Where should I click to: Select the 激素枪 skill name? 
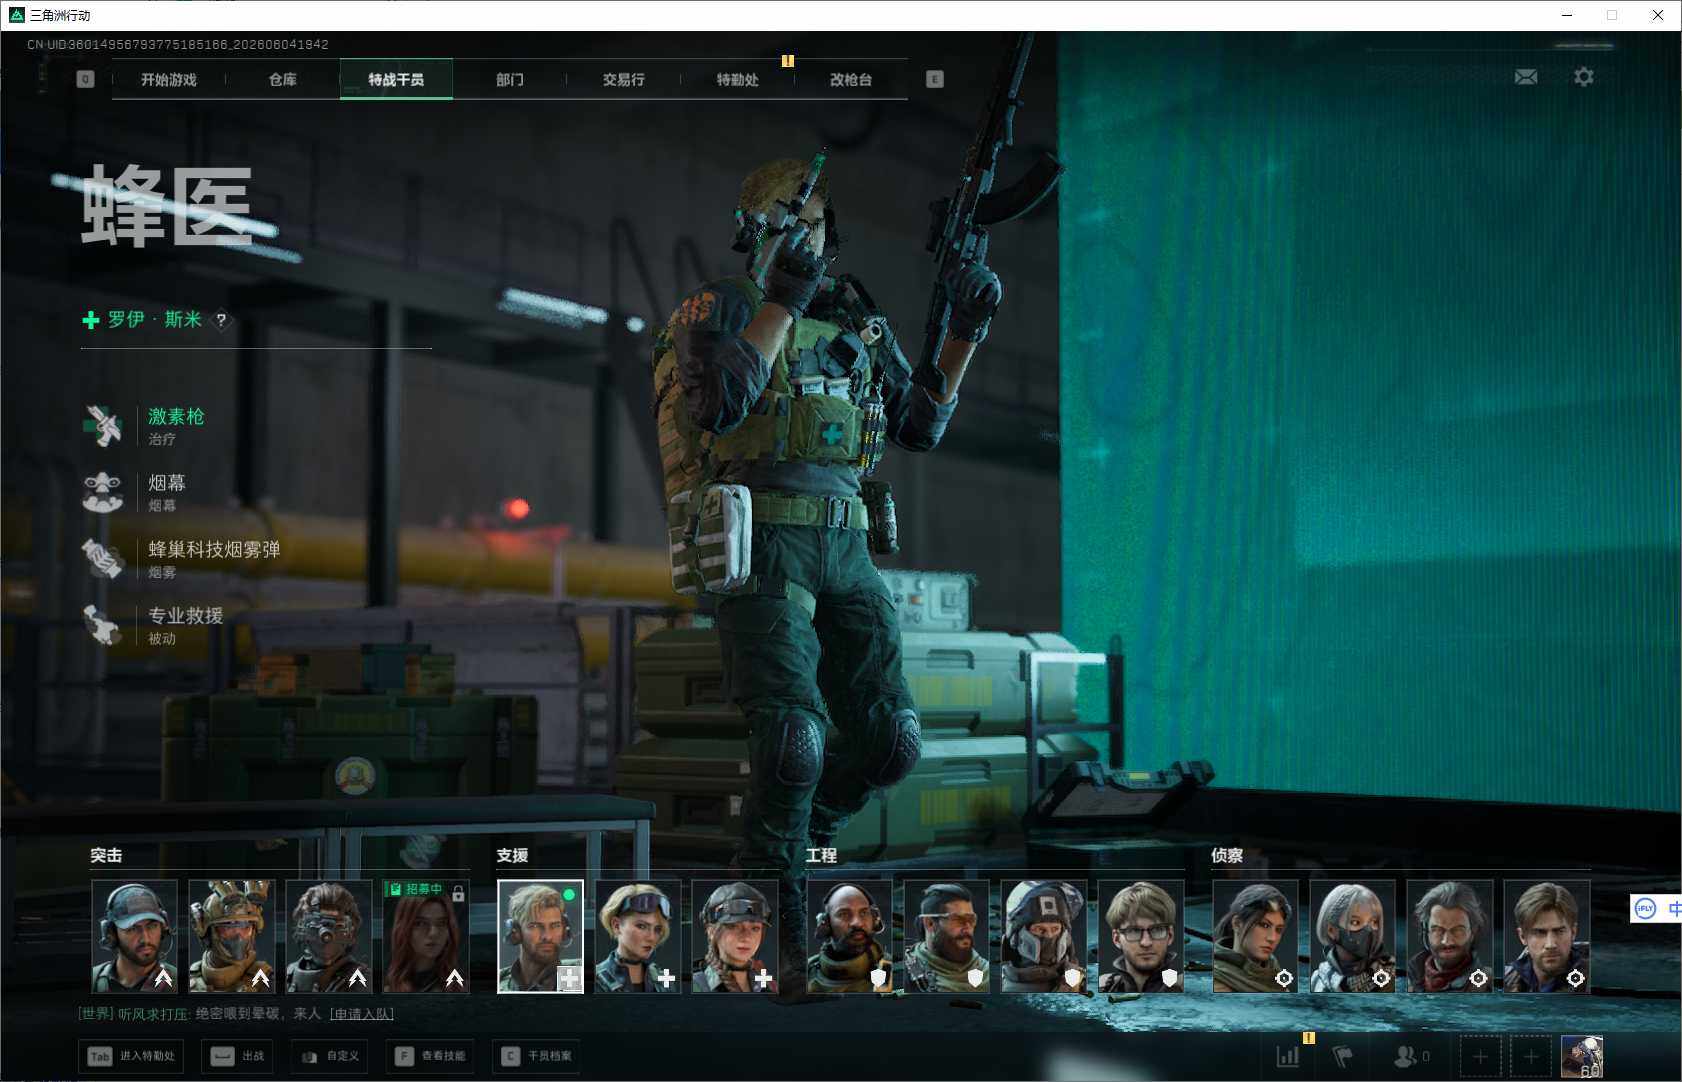(176, 416)
